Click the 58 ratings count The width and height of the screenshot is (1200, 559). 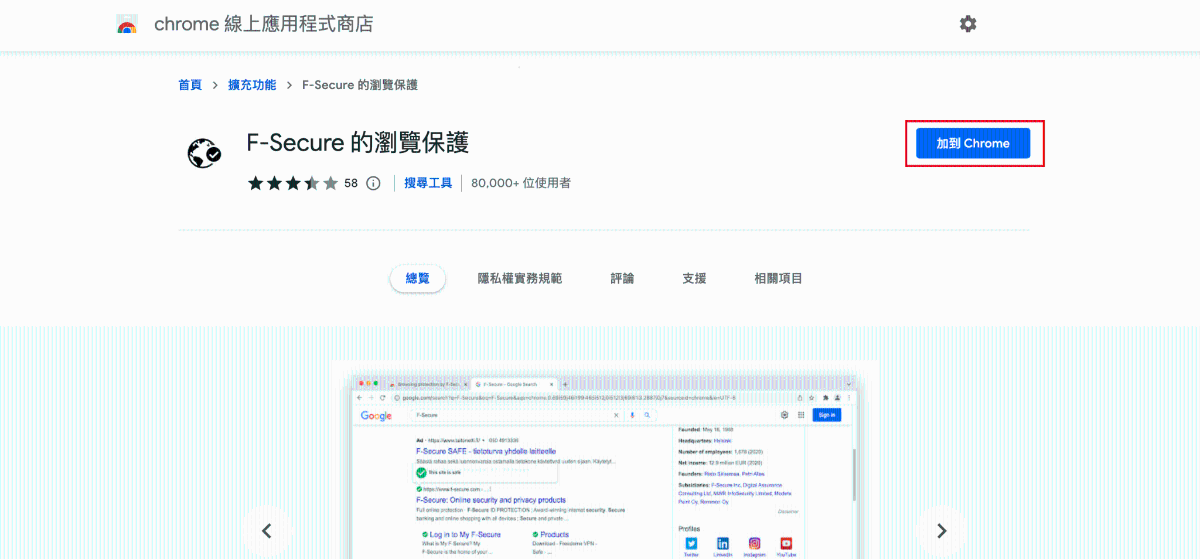click(x=351, y=183)
